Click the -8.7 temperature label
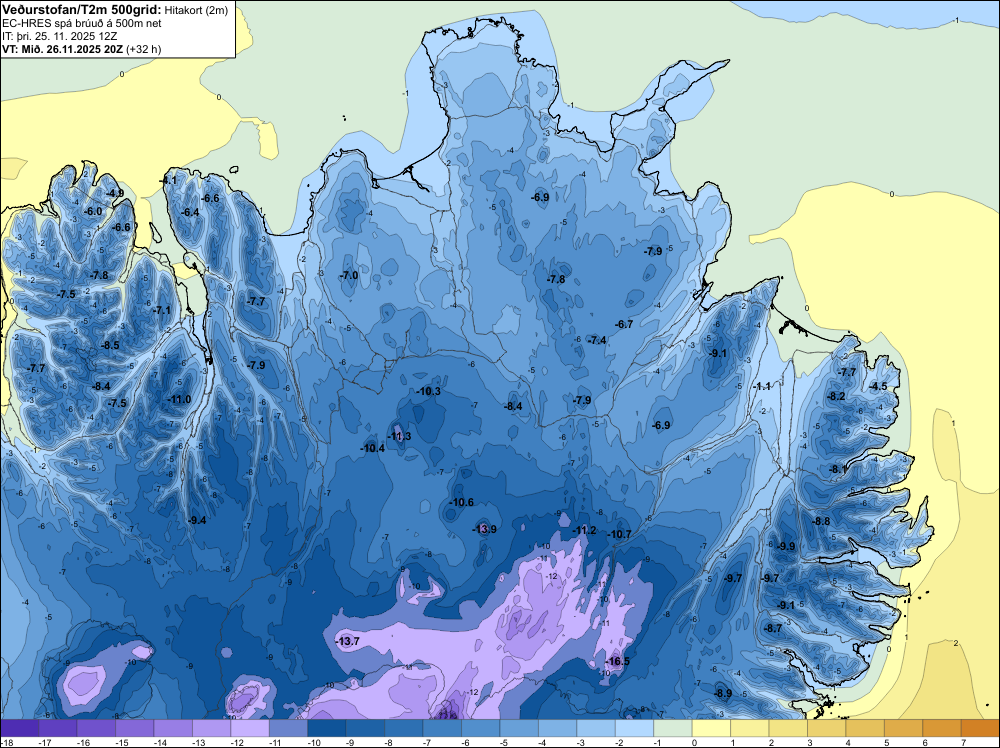This screenshot has width=1000, height=748. [773, 628]
